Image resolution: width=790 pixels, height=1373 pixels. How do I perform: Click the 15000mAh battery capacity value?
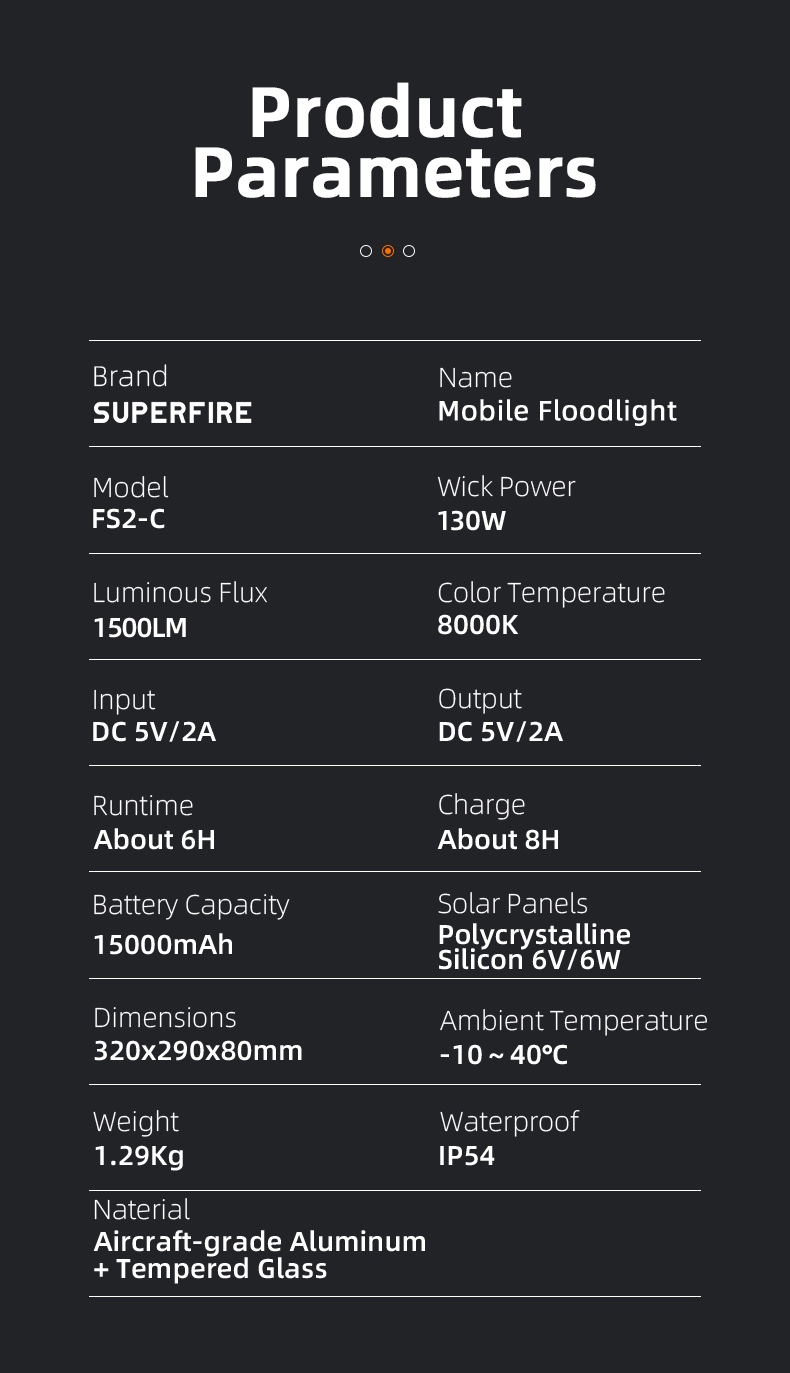[x=163, y=945]
